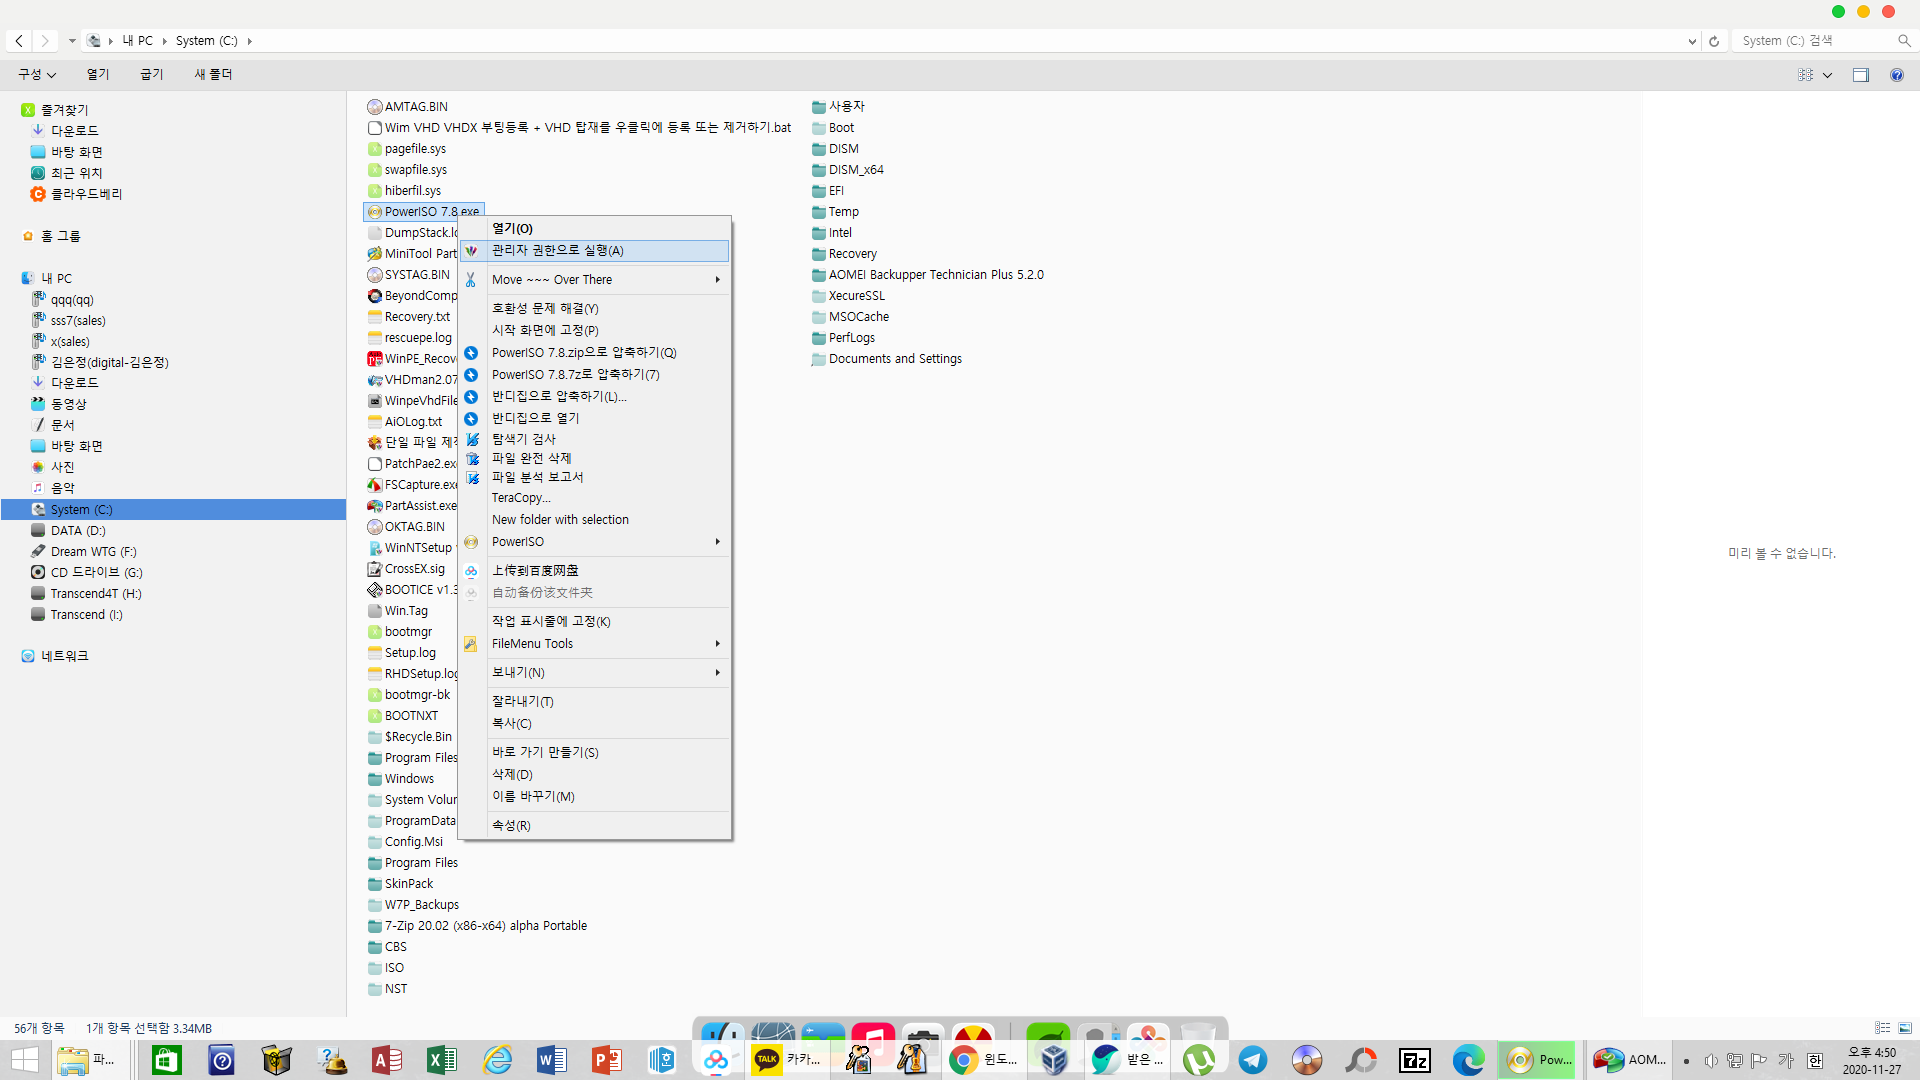Open KakaoTalk taskbar button
This screenshot has width=1920, height=1080.
(786, 1060)
